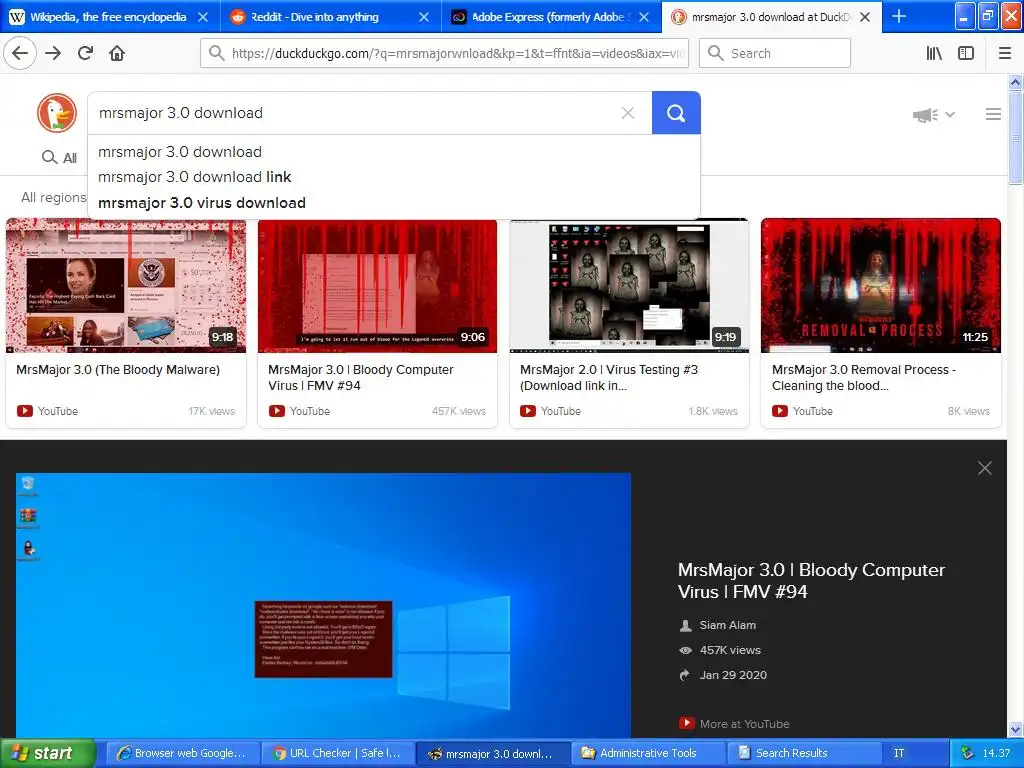
Task: Click YouTube icon under Removal Process card
Action: (x=780, y=411)
